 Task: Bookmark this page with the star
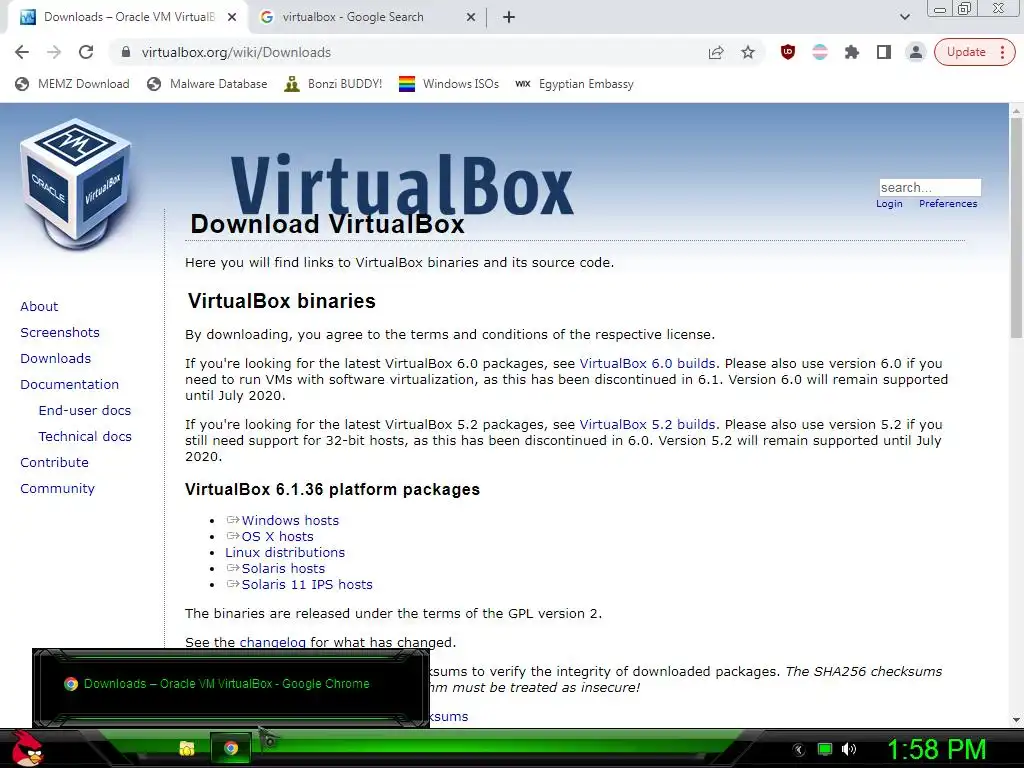point(748,52)
